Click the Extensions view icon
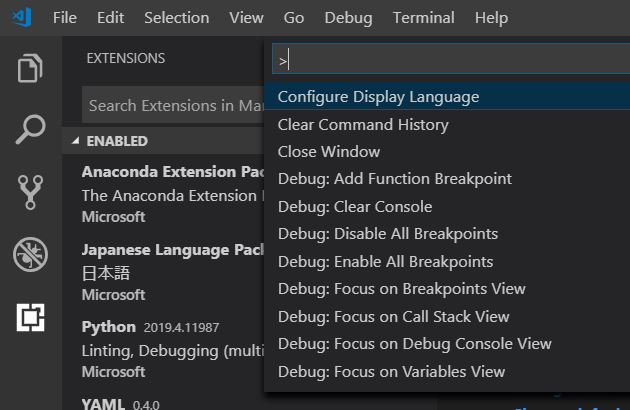630x410 pixels. [x=30, y=317]
